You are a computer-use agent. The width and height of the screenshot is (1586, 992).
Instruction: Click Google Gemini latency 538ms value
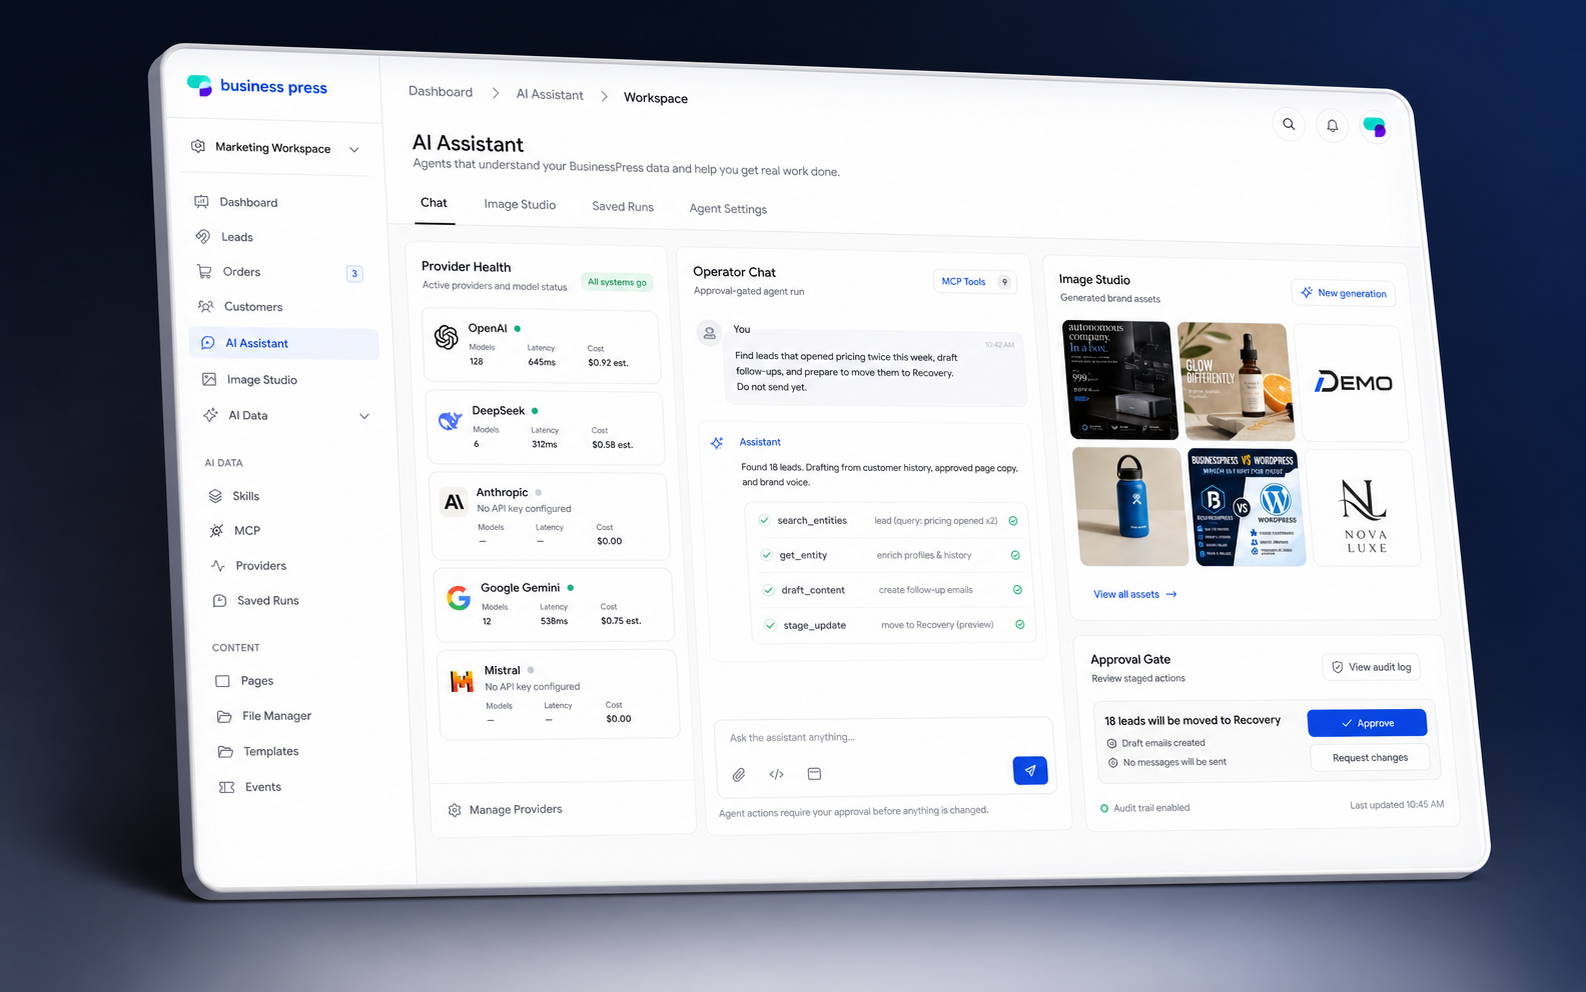pyautogui.click(x=554, y=621)
